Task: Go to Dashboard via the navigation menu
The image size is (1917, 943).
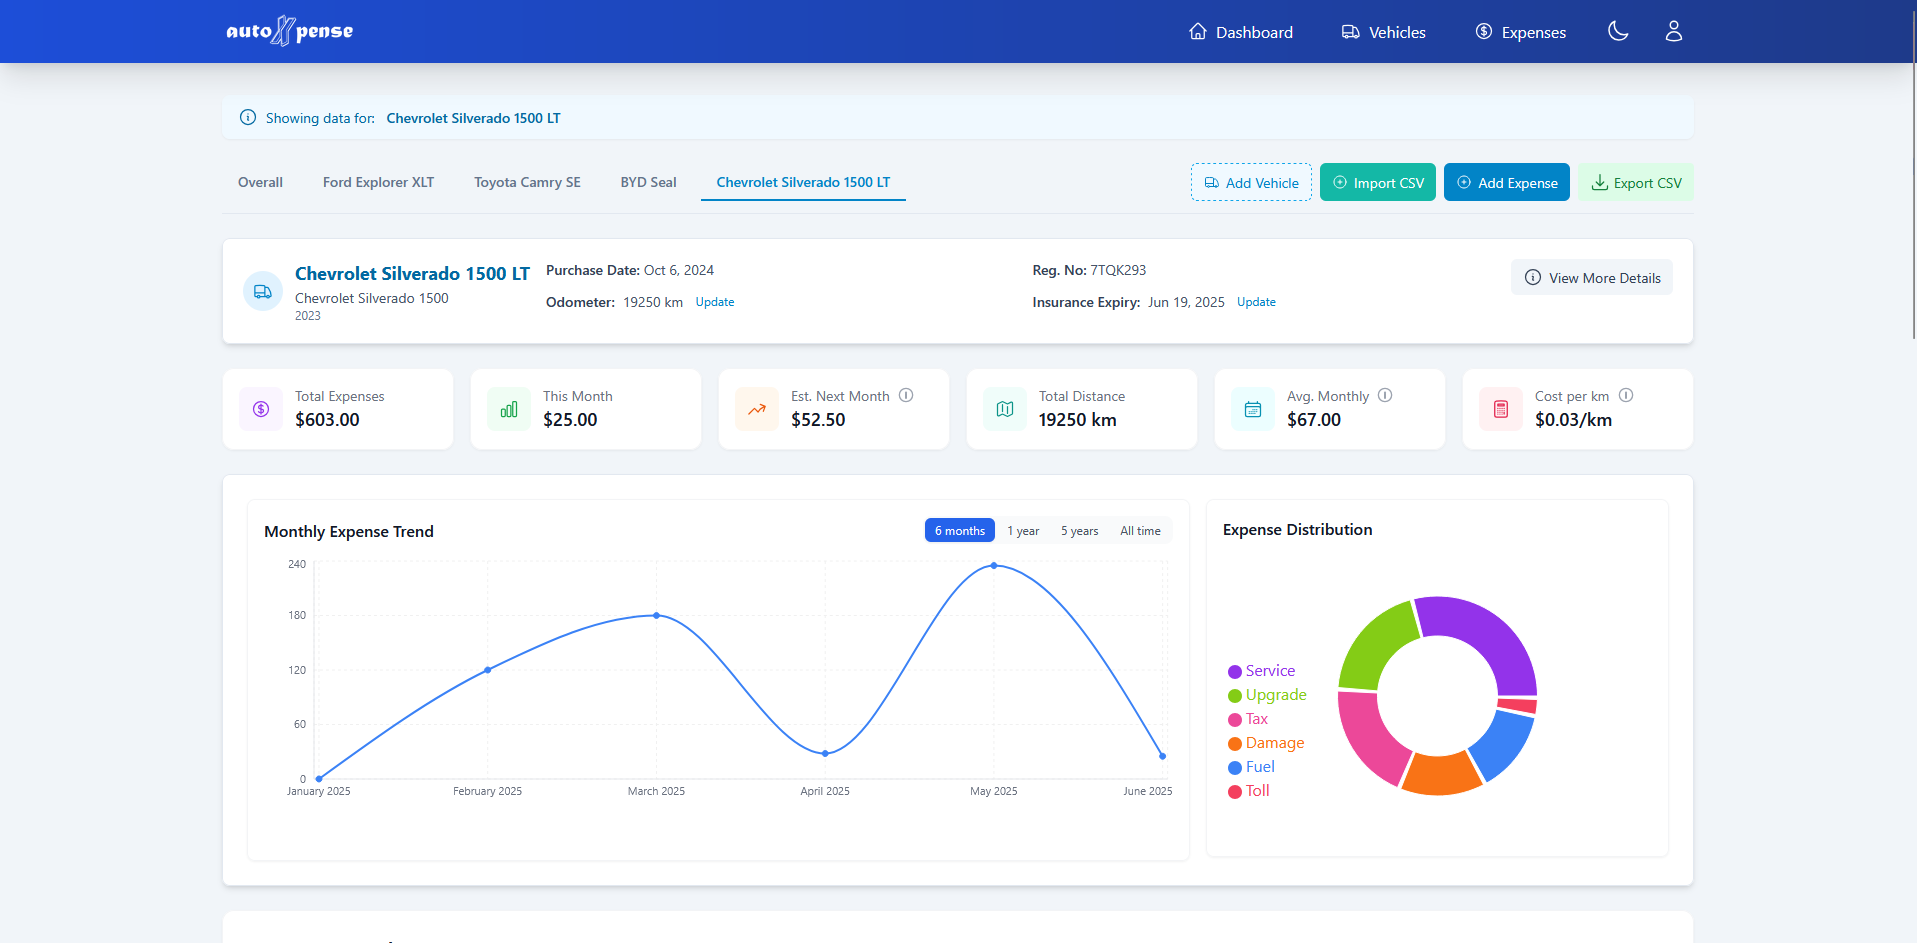Action: pos(1240,31)
